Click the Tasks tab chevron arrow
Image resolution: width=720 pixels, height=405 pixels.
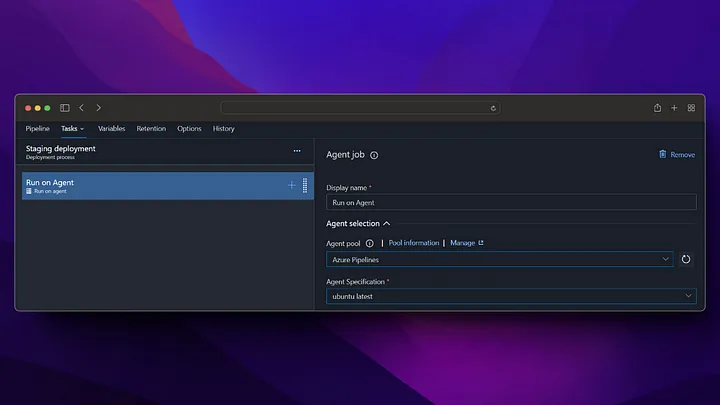[x=82, y=129]
